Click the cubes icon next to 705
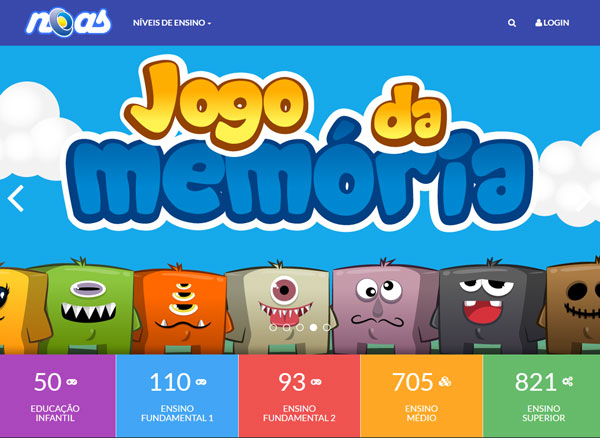This screenshot has height=438, width=600. click(x=445, y=381)
